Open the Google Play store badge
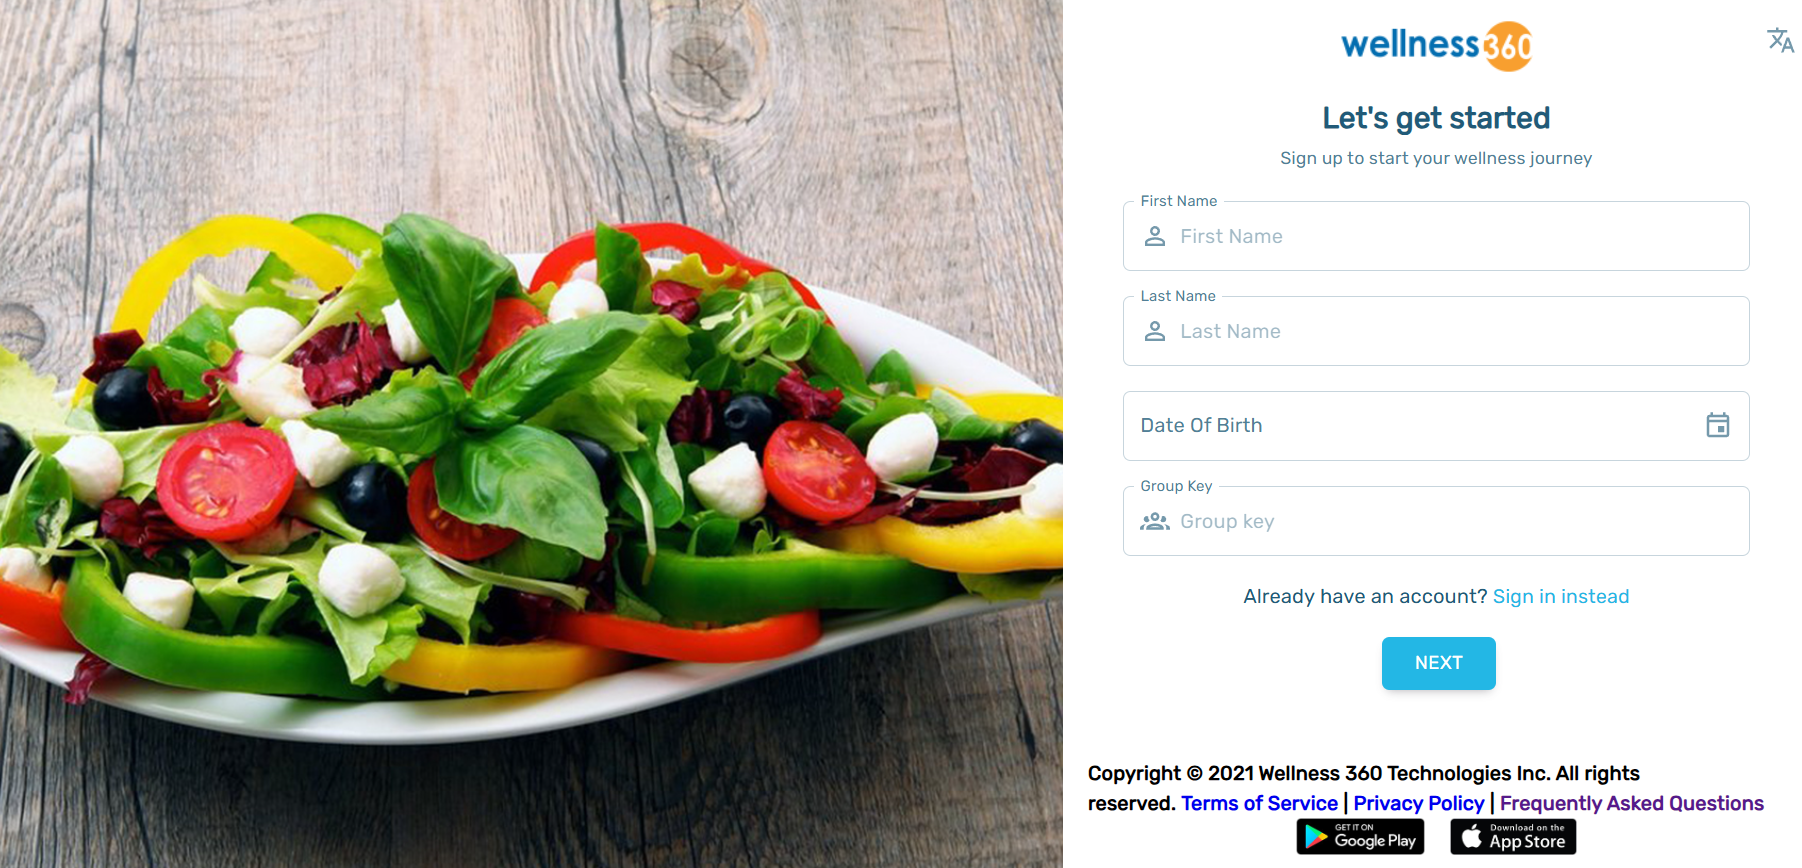The height and width of the screenshot is (868, 1802). click(1360, 836)
